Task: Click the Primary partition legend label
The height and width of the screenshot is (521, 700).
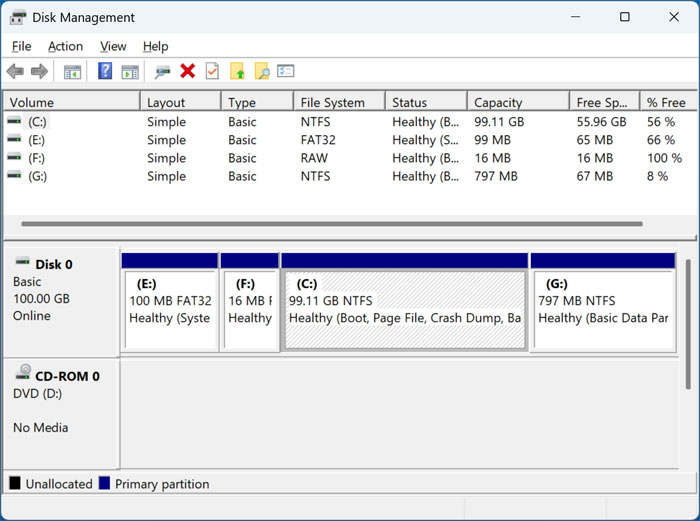Action: click(162, 484)
